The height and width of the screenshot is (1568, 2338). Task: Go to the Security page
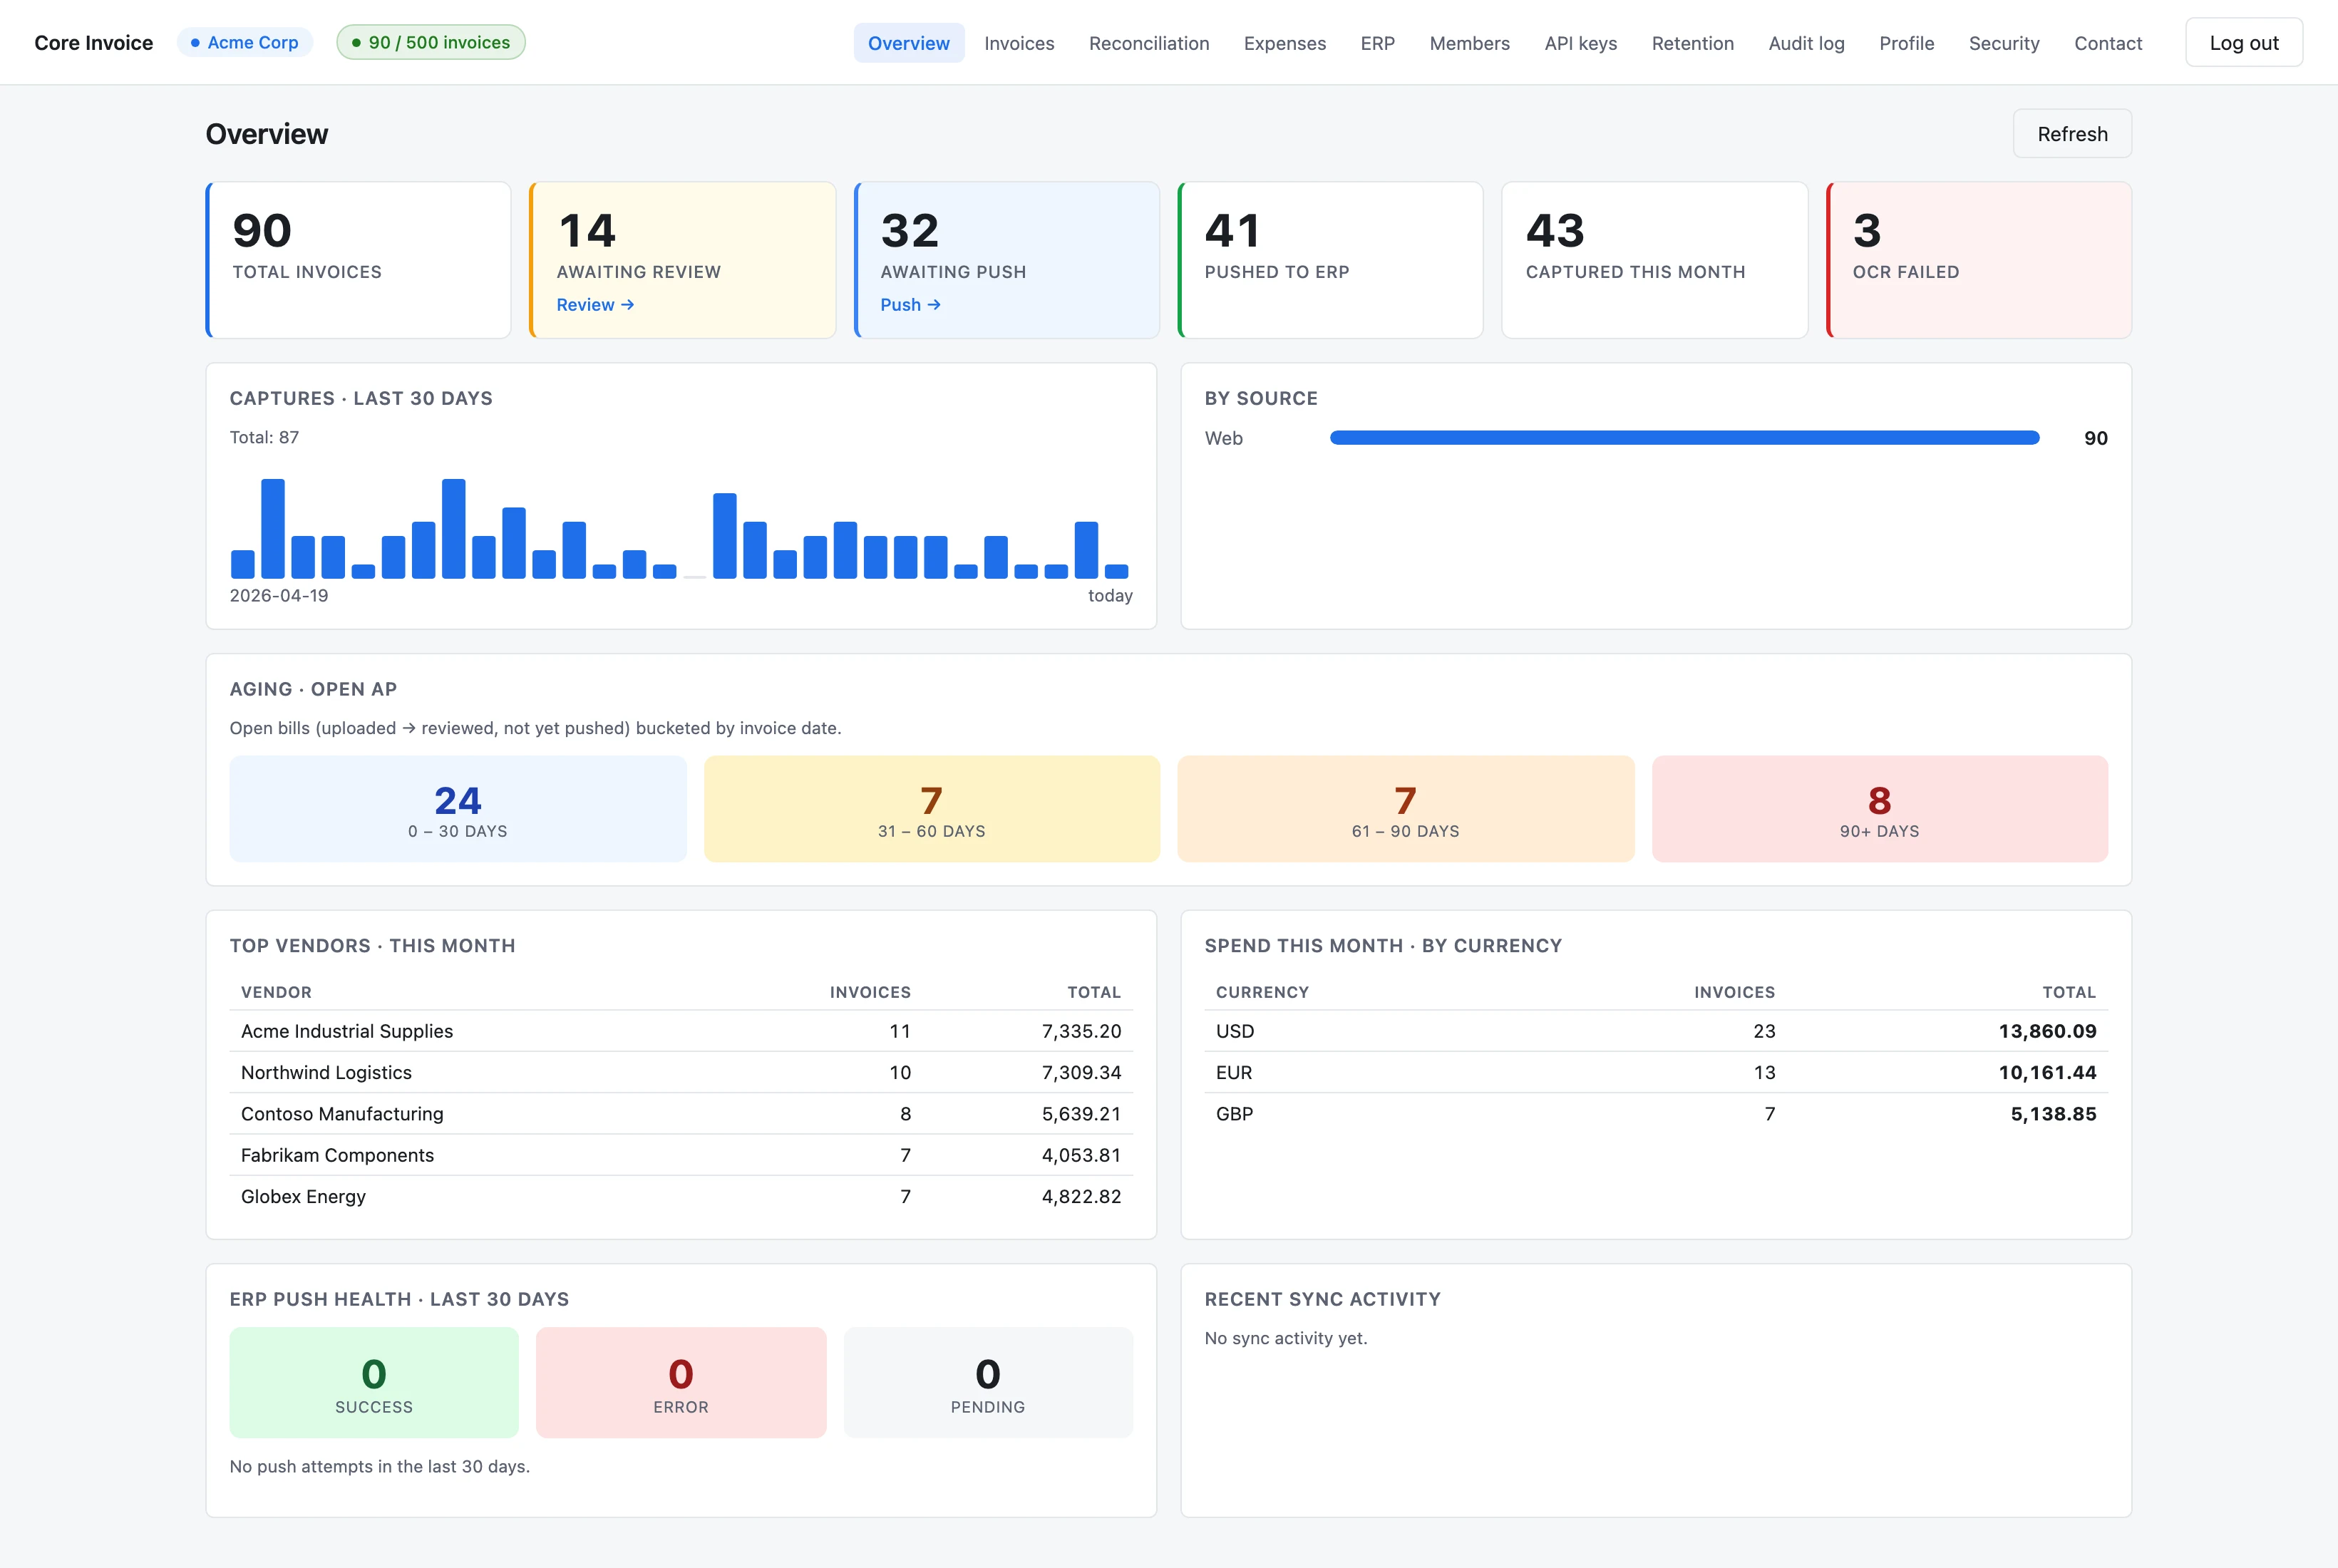pyautogui.click(x=2003, y=43)
